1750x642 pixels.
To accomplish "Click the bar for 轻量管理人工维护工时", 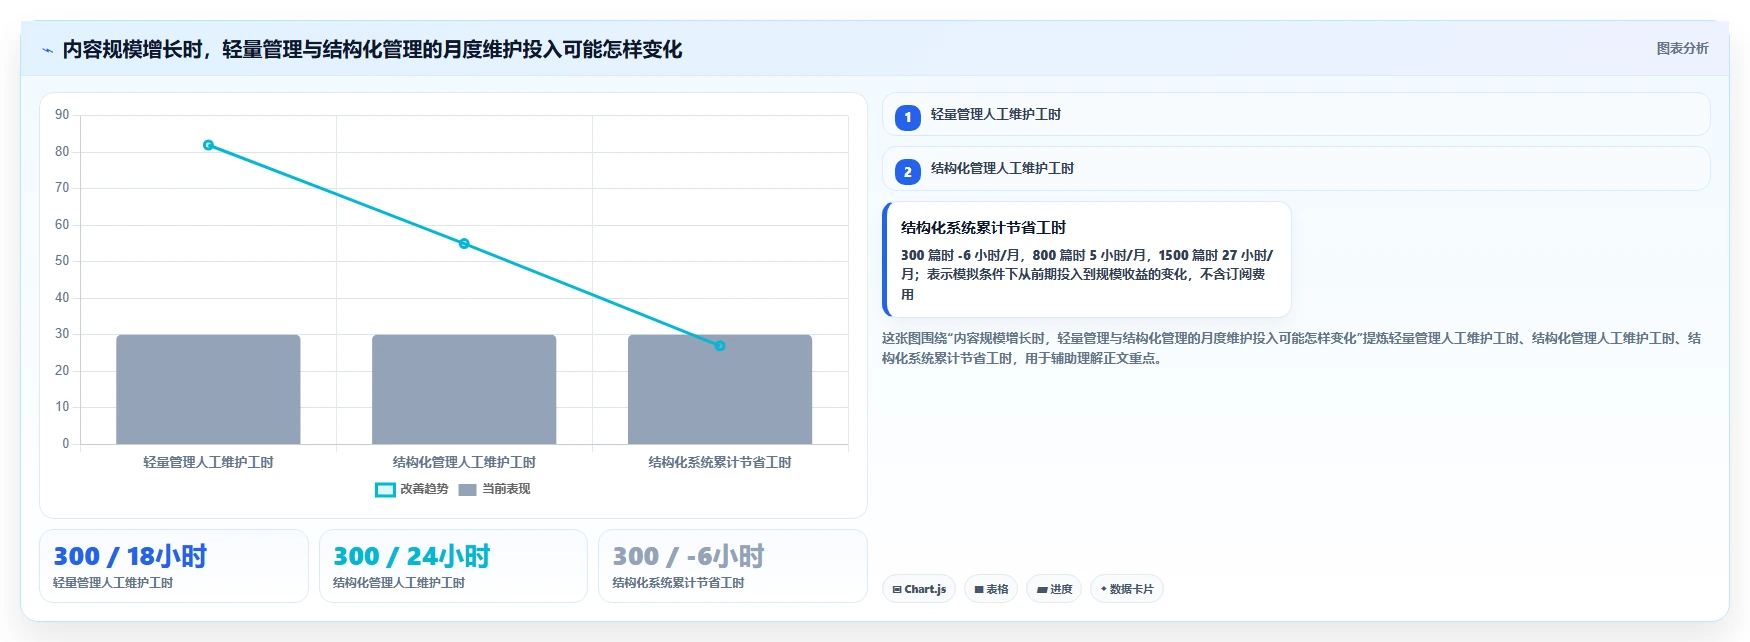I will pyautogui.click(x=208, y=389).
